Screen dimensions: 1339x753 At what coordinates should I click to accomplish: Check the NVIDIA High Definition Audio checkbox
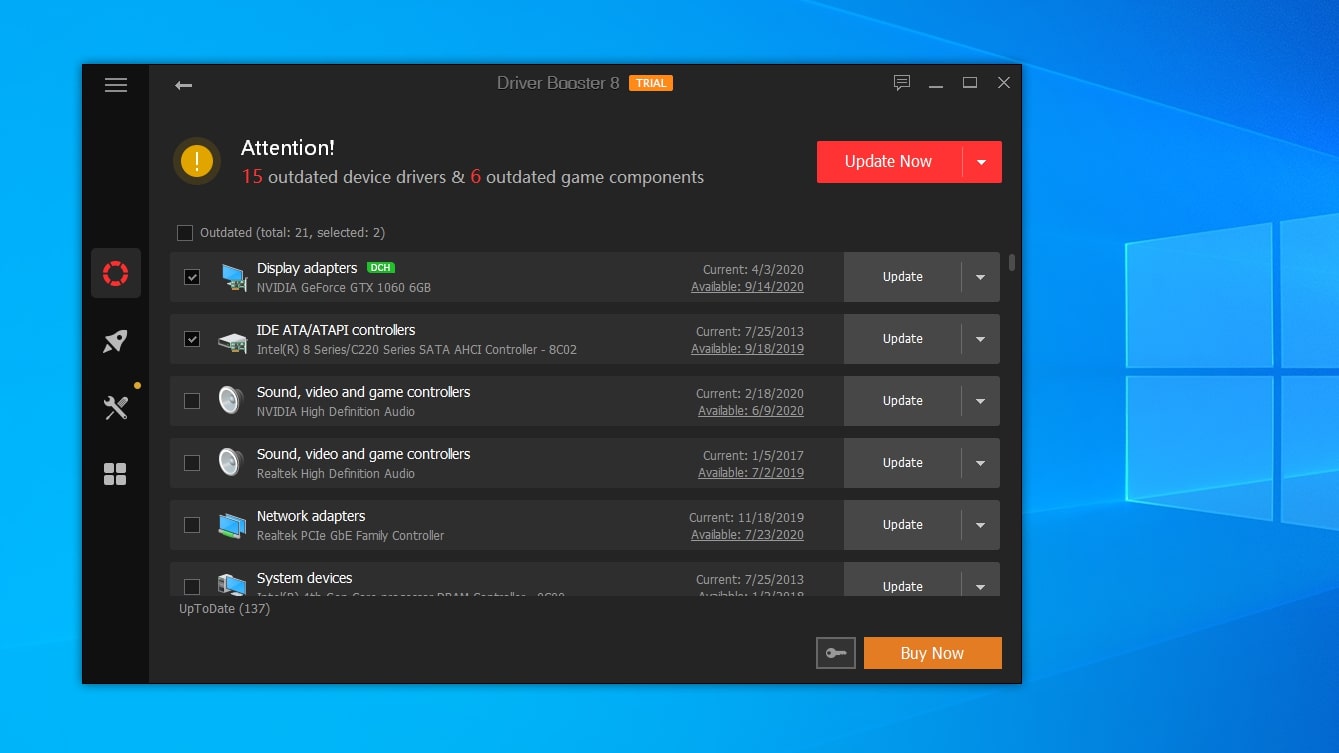click(x=192, y=401)
